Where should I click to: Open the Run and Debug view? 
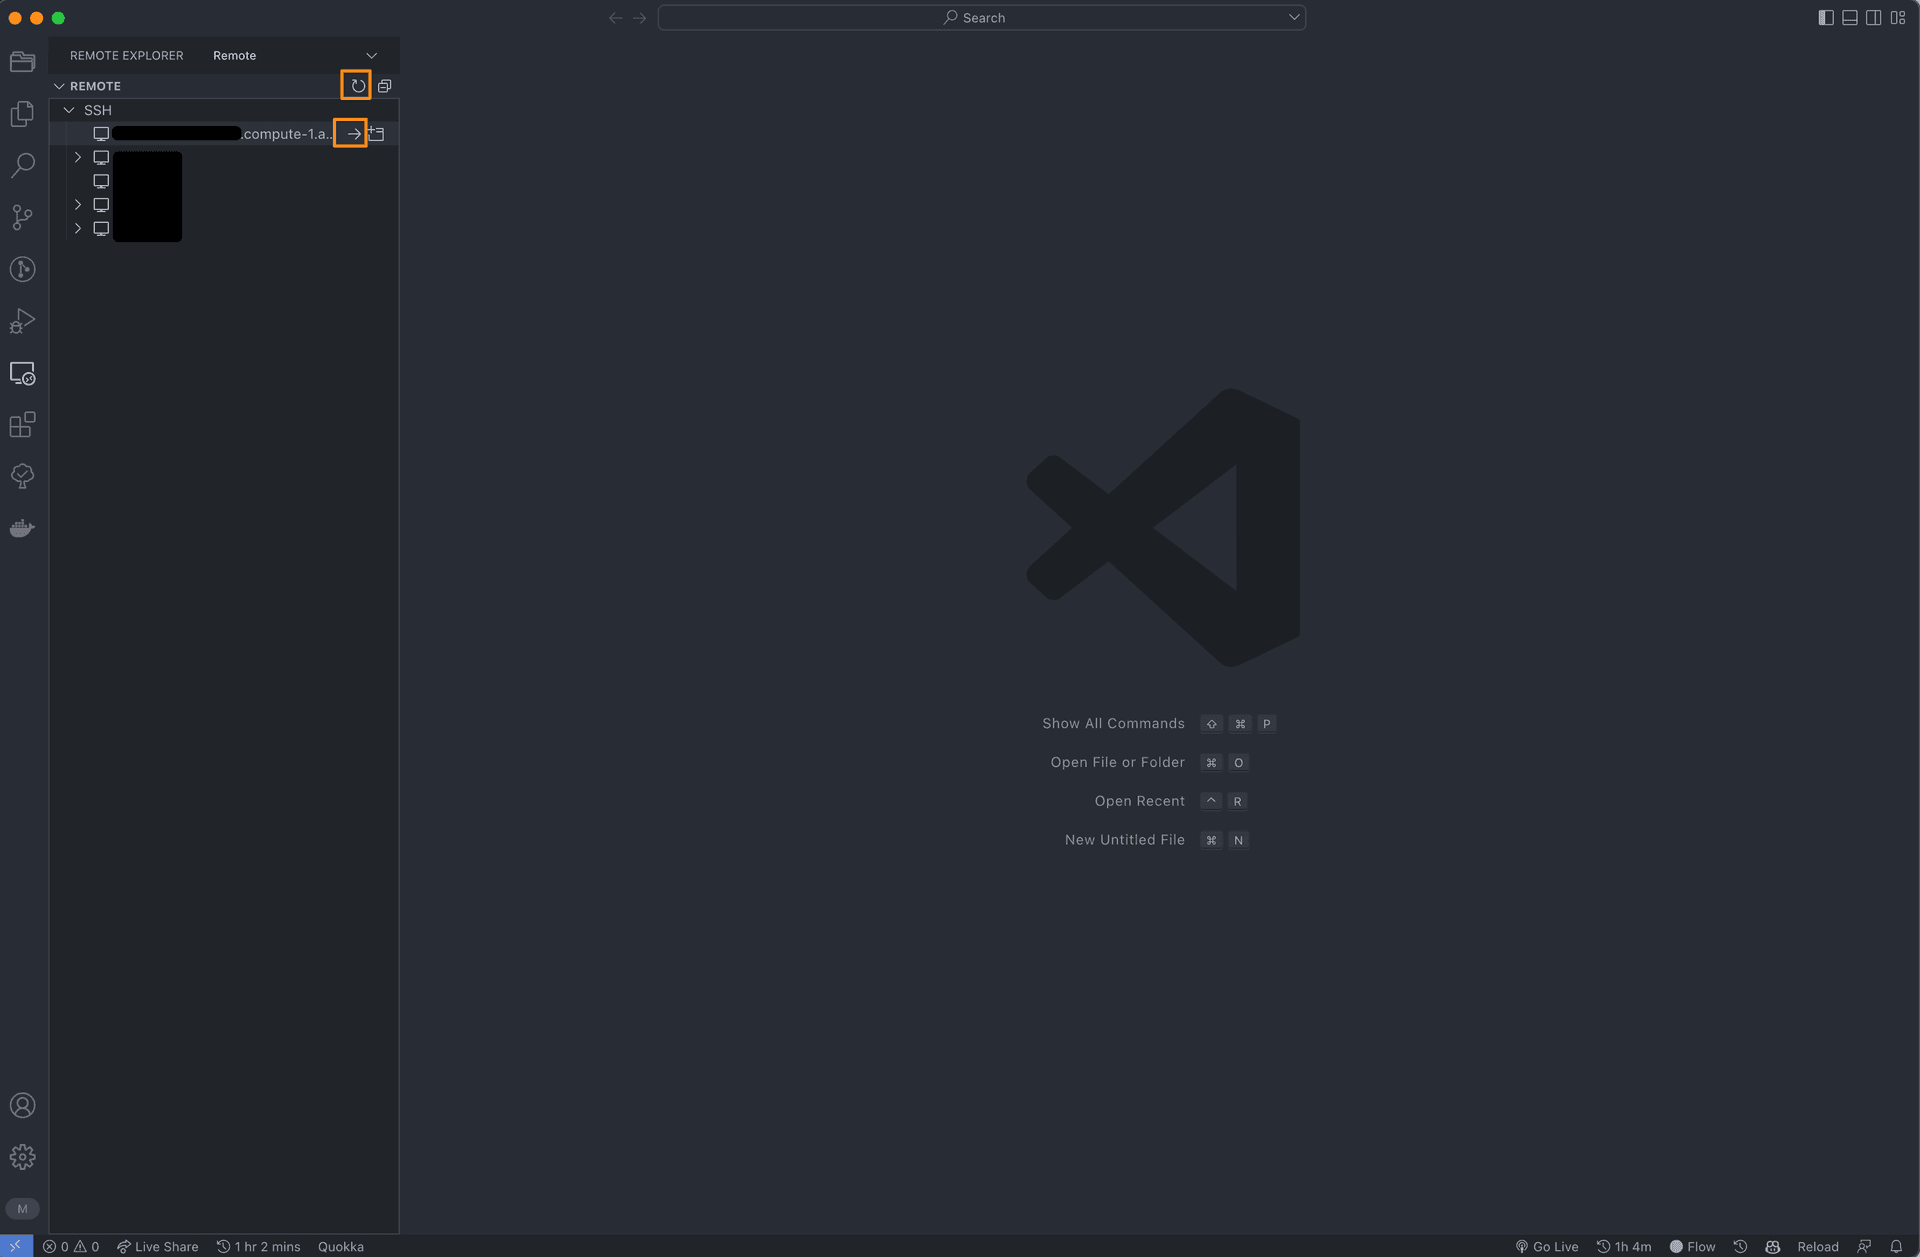[x=23, y=321]
